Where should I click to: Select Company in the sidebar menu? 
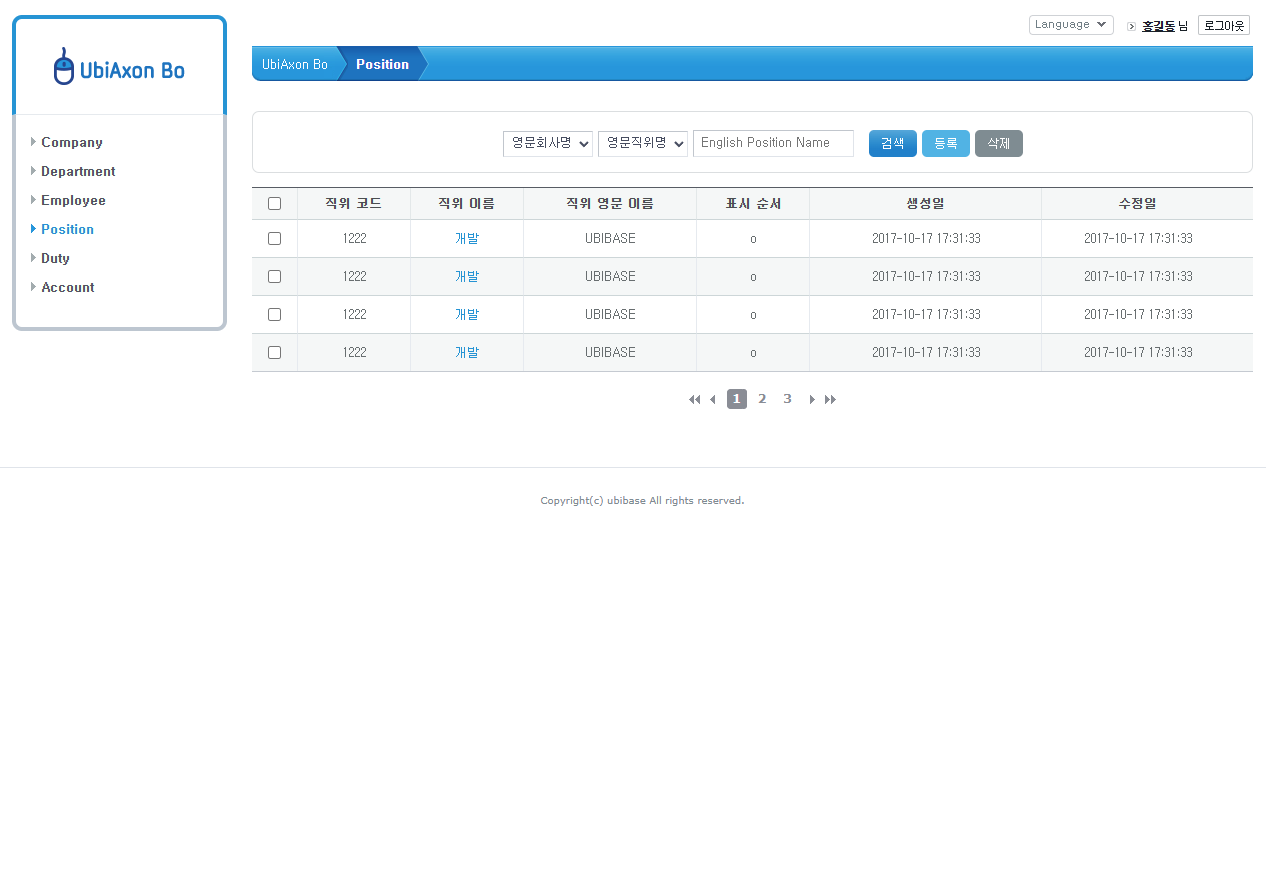[x=71, y=142]
